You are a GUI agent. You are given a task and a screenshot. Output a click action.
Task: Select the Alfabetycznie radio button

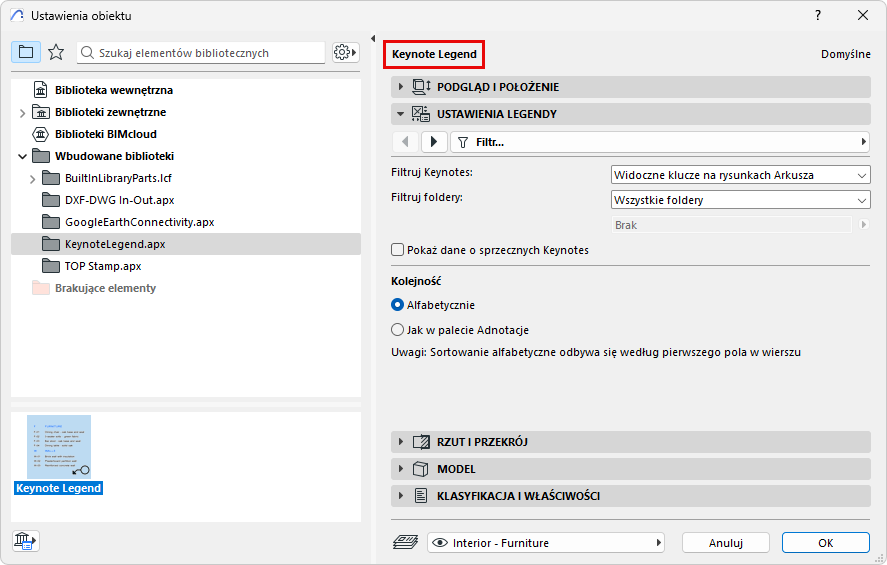pos(398,305)
